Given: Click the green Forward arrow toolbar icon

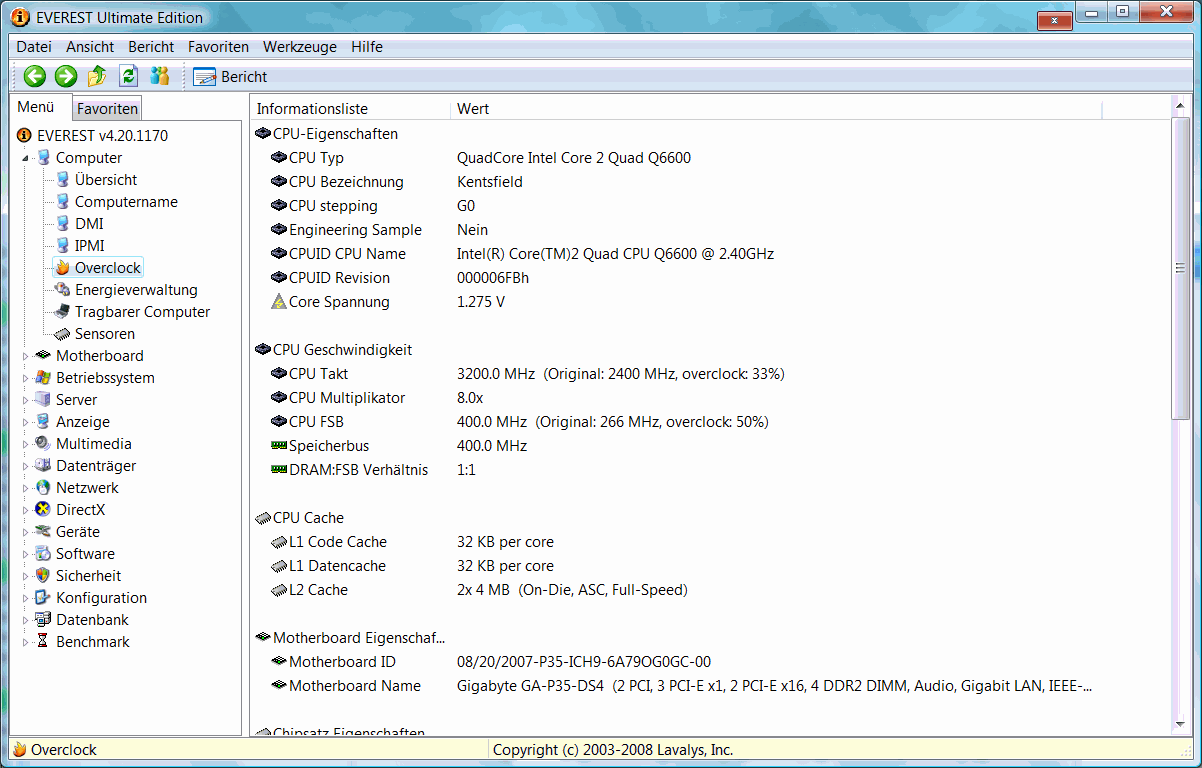Looking at the screenshot, I should point(66,76).
